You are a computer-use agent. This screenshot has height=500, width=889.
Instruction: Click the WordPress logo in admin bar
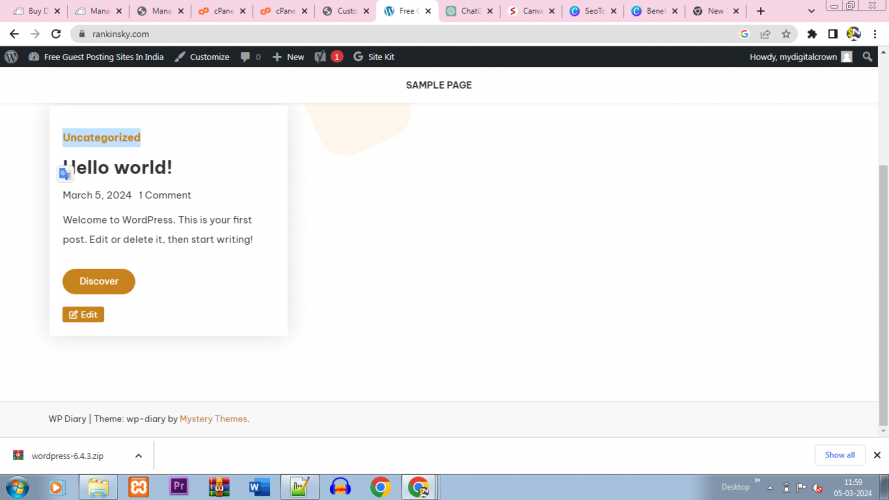click(x=11, y=57)
